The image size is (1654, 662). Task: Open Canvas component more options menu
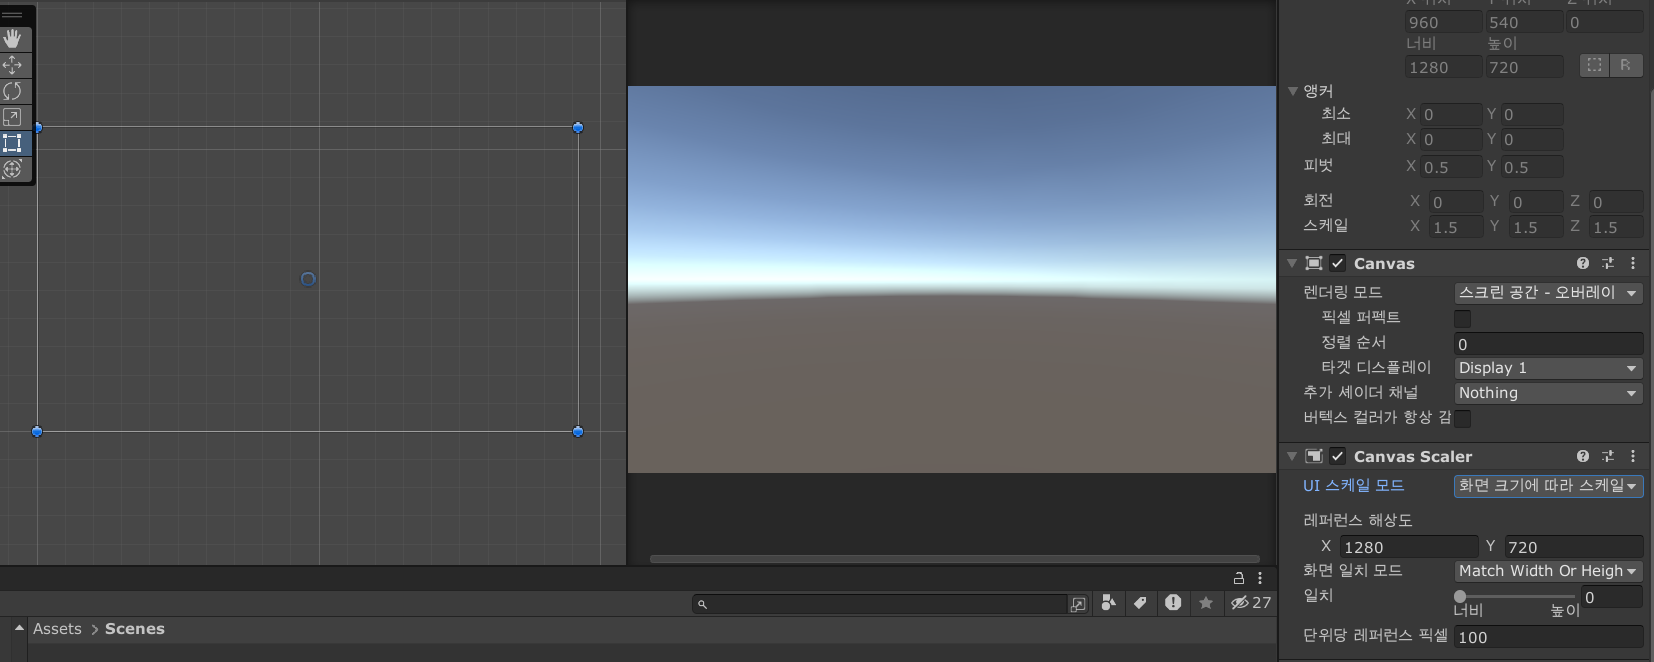click(1633, 263)
